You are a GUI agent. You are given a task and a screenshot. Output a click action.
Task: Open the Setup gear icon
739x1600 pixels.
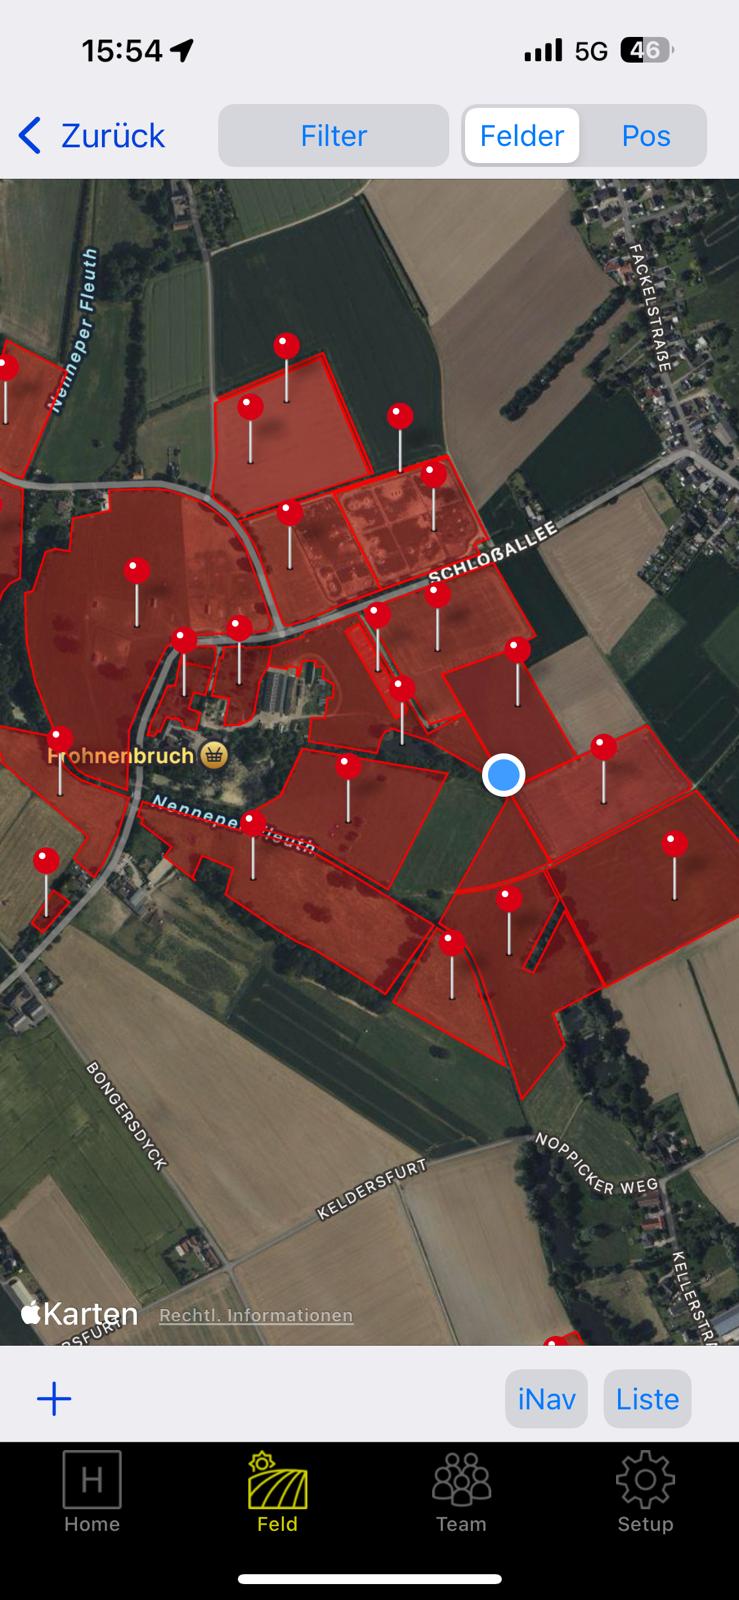pos(645,1479)
